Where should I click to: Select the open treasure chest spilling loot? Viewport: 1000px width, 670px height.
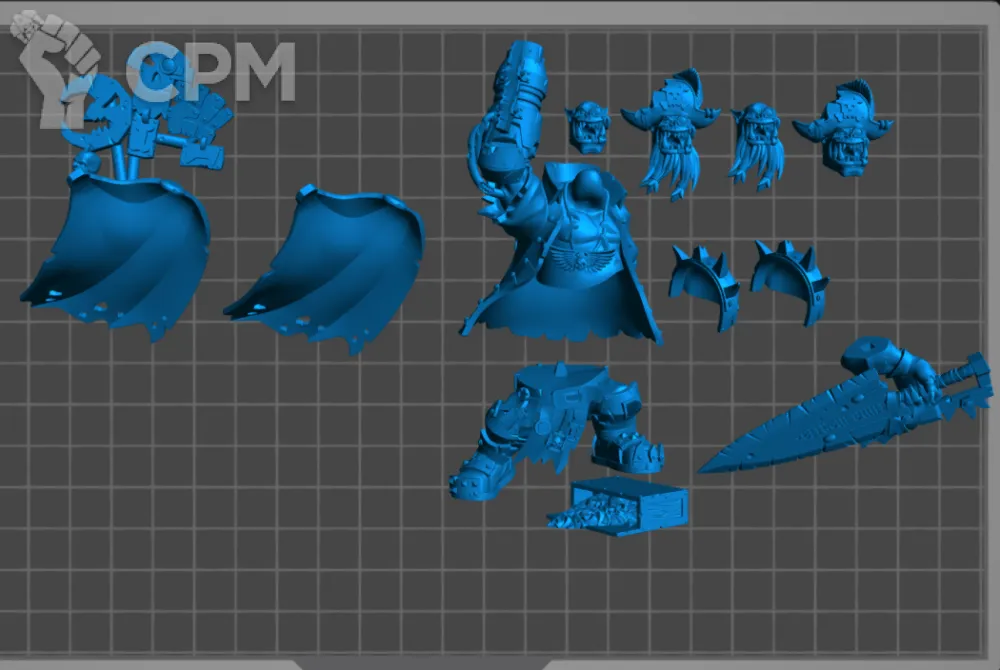coord(620,505)
